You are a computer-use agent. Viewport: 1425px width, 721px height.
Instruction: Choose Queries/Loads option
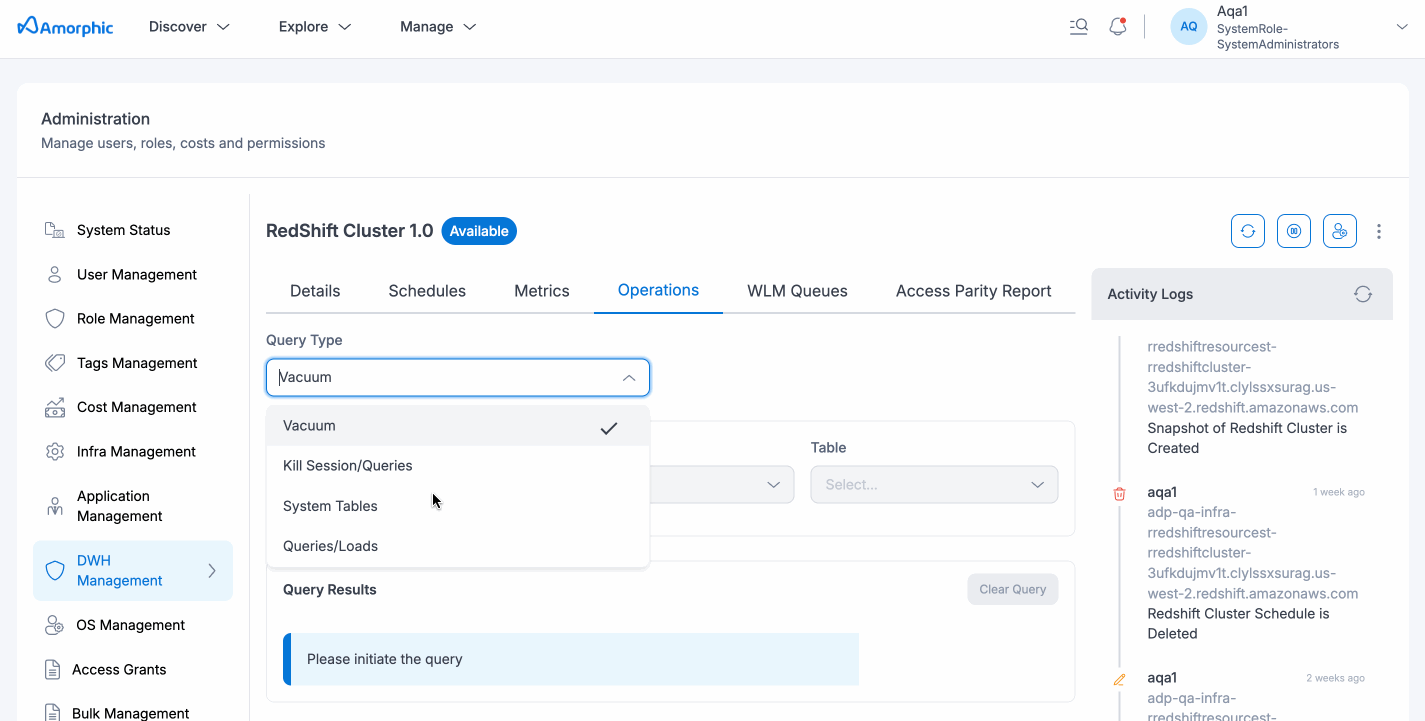[458, 546]
